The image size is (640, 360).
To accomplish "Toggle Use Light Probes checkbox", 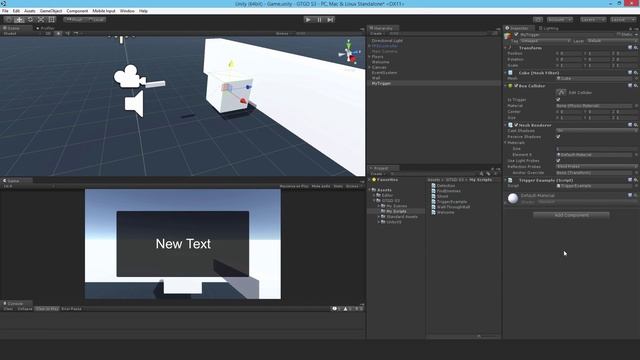I will 558,161.
